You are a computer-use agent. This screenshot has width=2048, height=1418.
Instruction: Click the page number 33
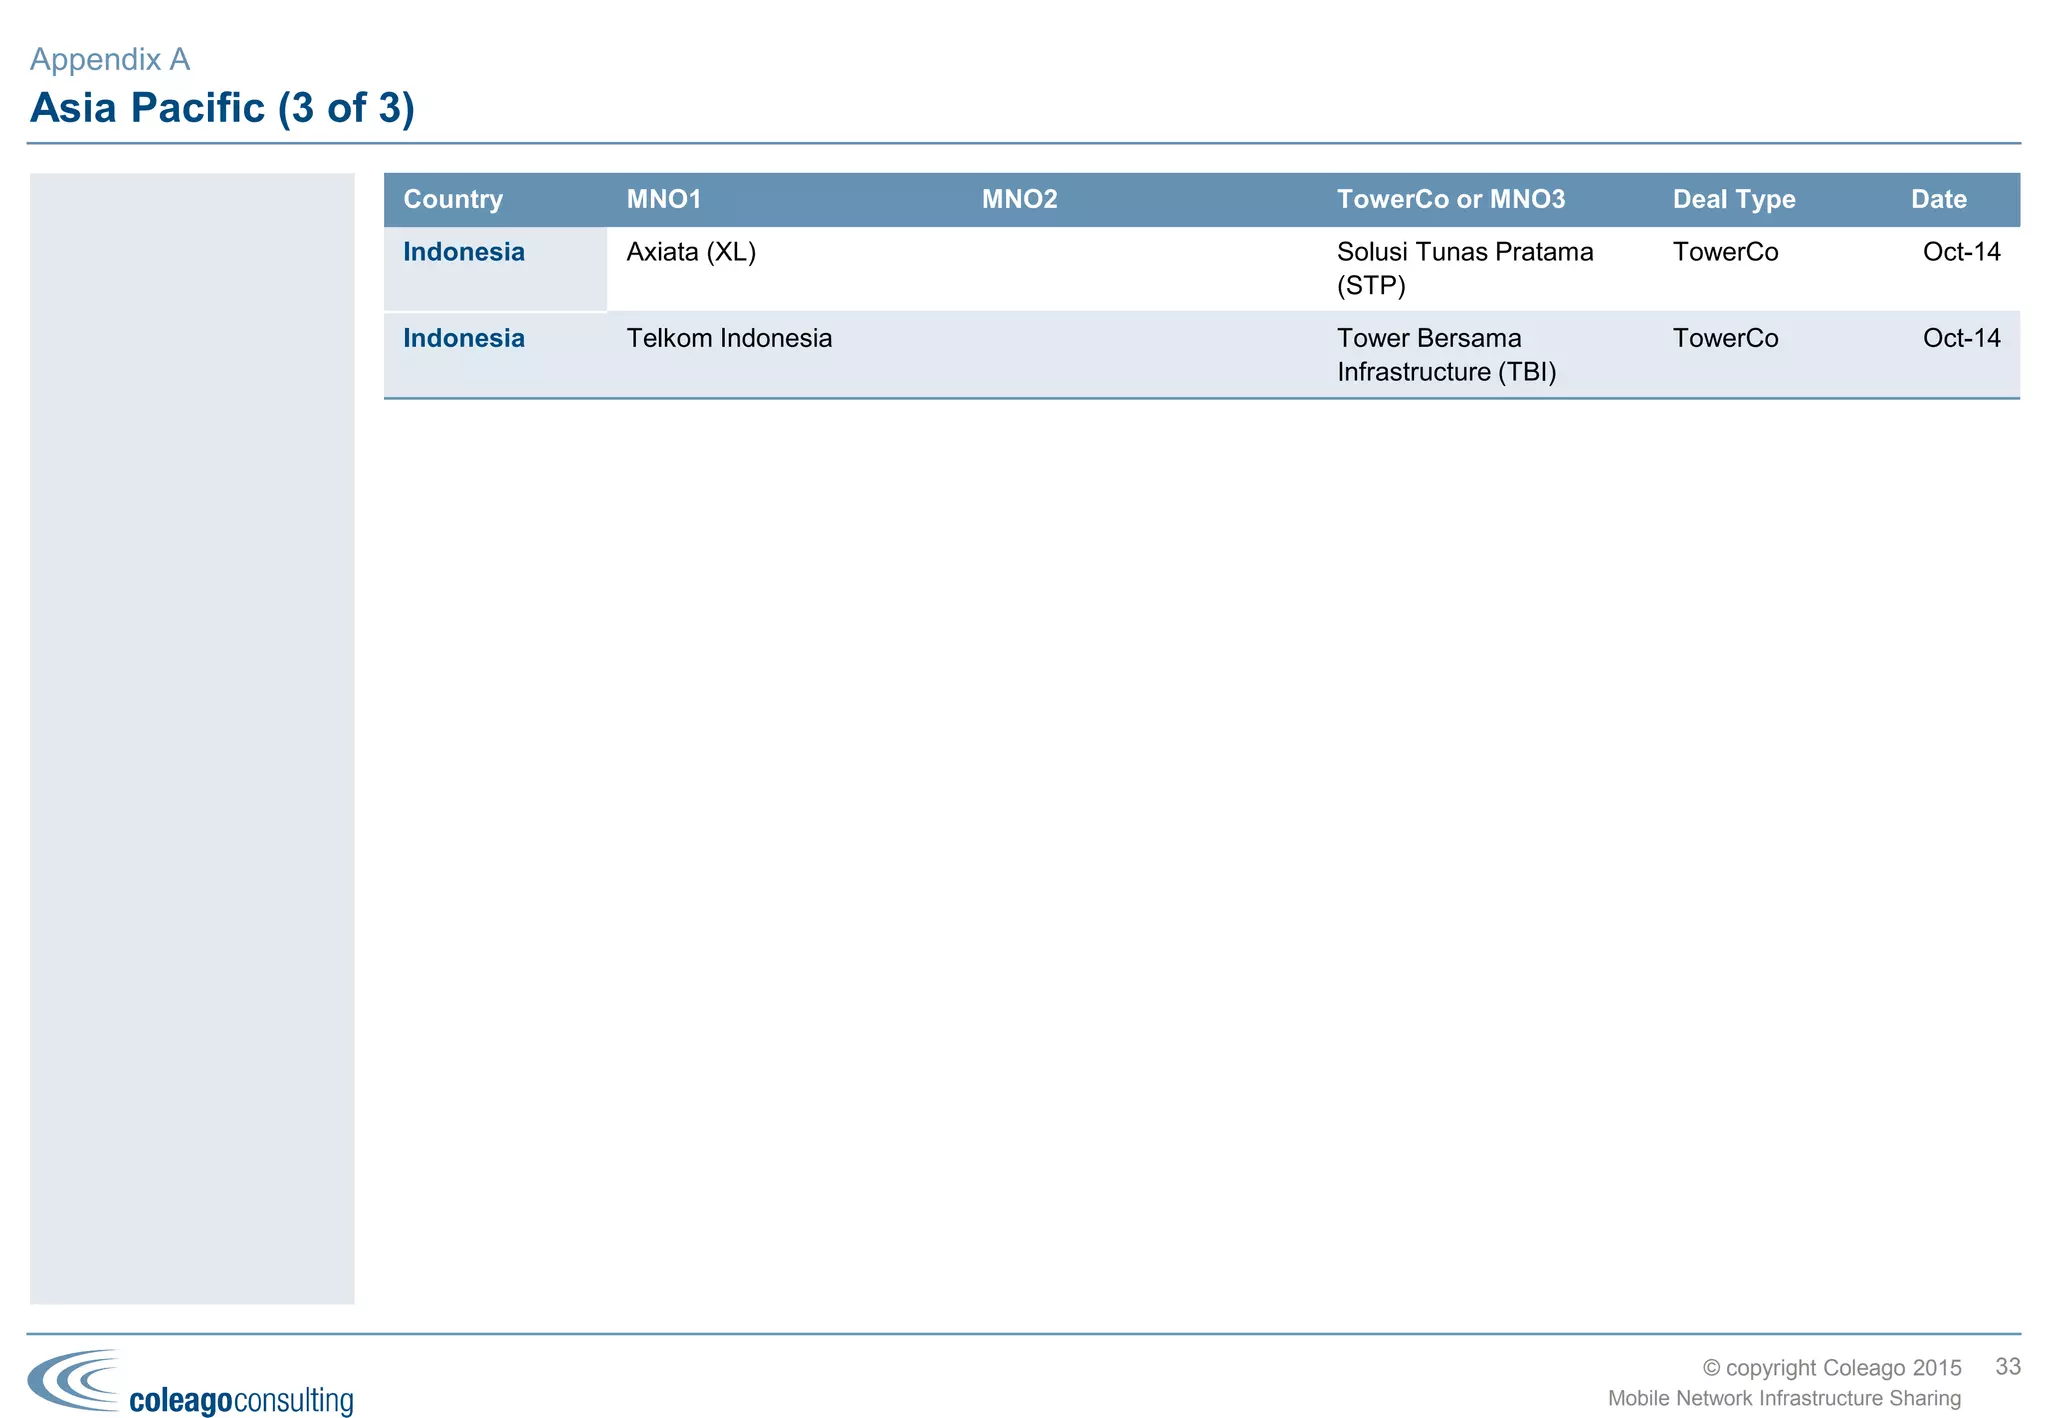click(x=2007, y=1366)
